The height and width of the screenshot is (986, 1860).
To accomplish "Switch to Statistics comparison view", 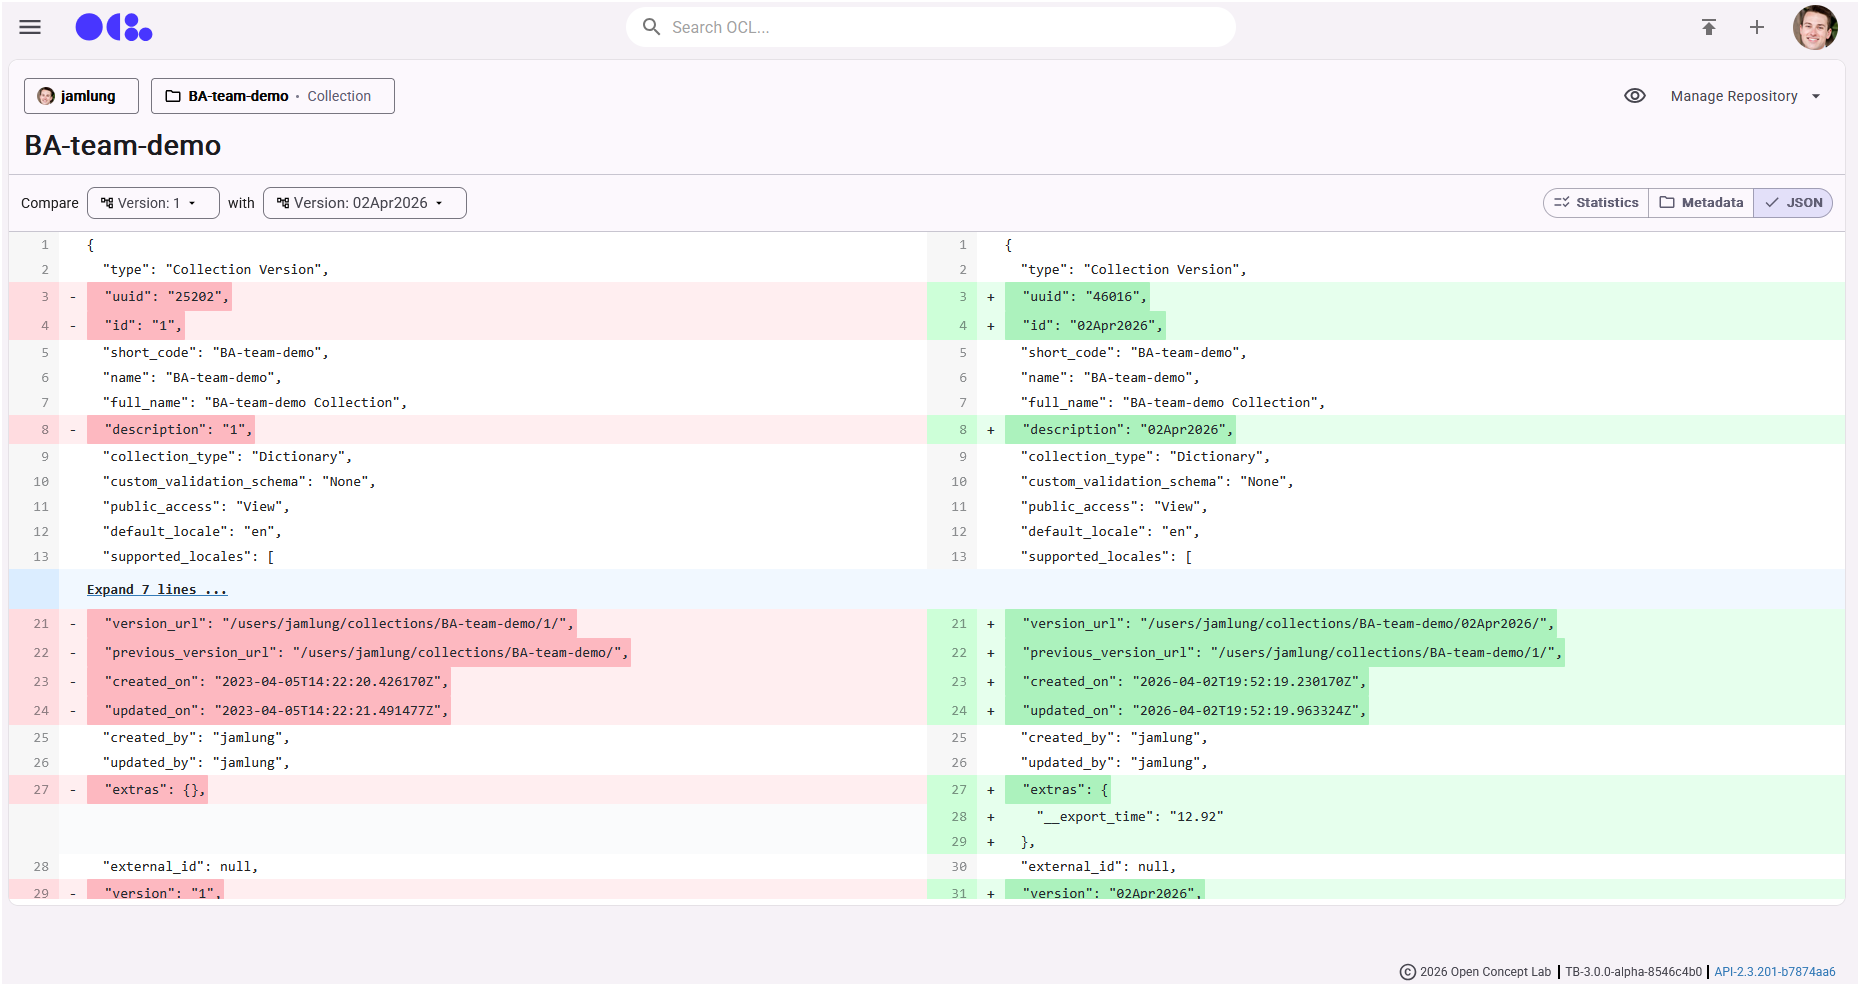I will [1596, 203].
